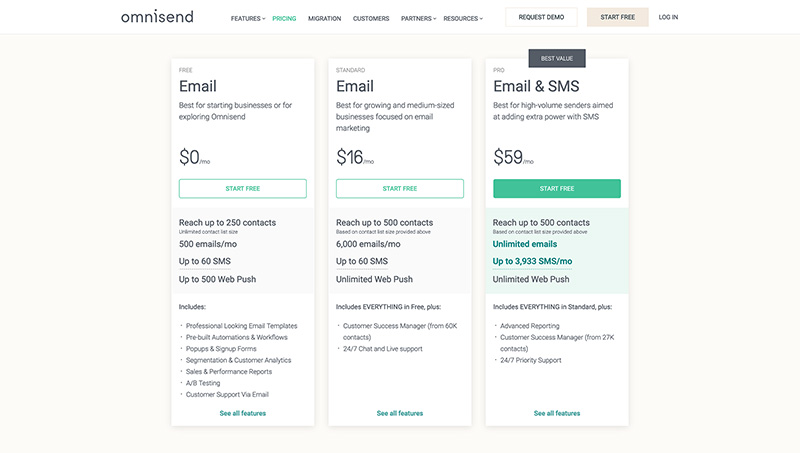This screenshot has height=453, width=800.
Task: Click 'Segmentation & Customer Analytics' item
Action: [238, 360]
